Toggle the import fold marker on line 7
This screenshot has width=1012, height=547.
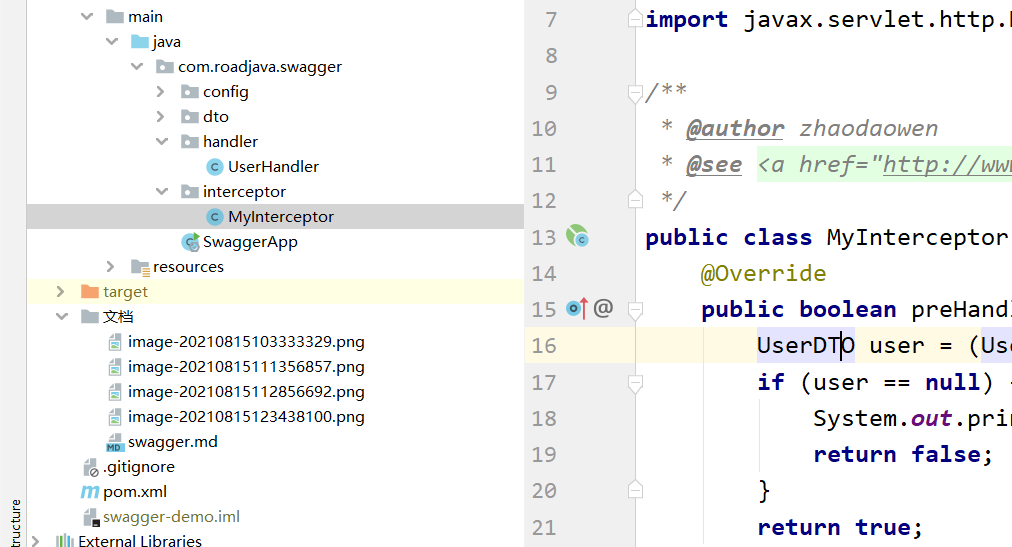click(633, 20)
